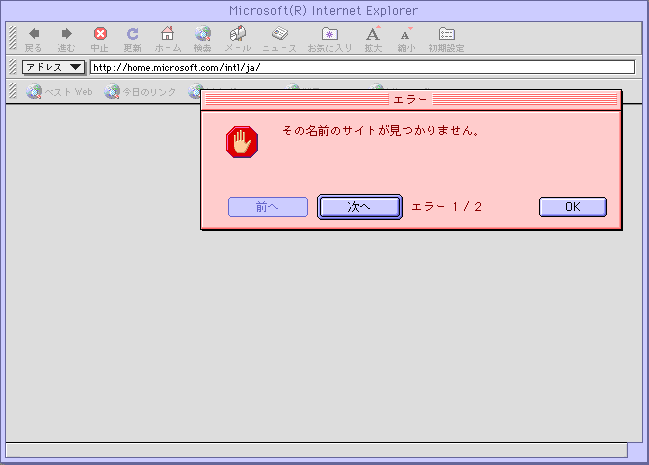Click the favorites bar grip handle

(x=13, y=91)
